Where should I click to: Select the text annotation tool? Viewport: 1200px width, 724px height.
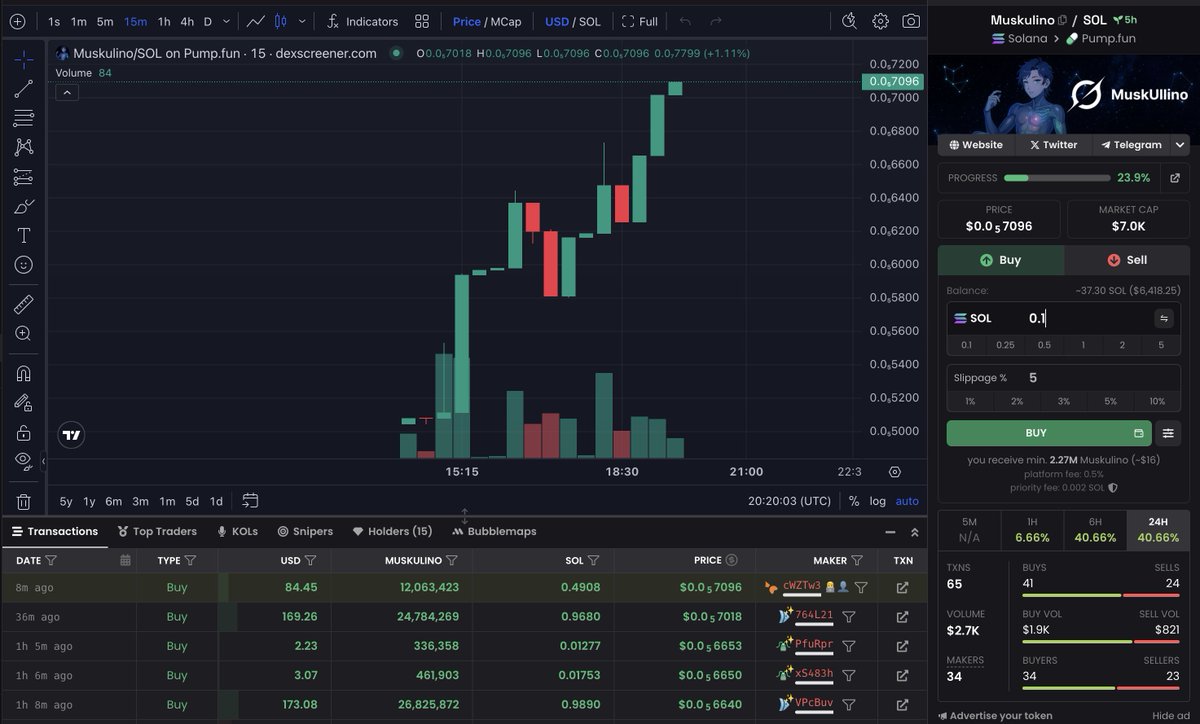[24, 235]
